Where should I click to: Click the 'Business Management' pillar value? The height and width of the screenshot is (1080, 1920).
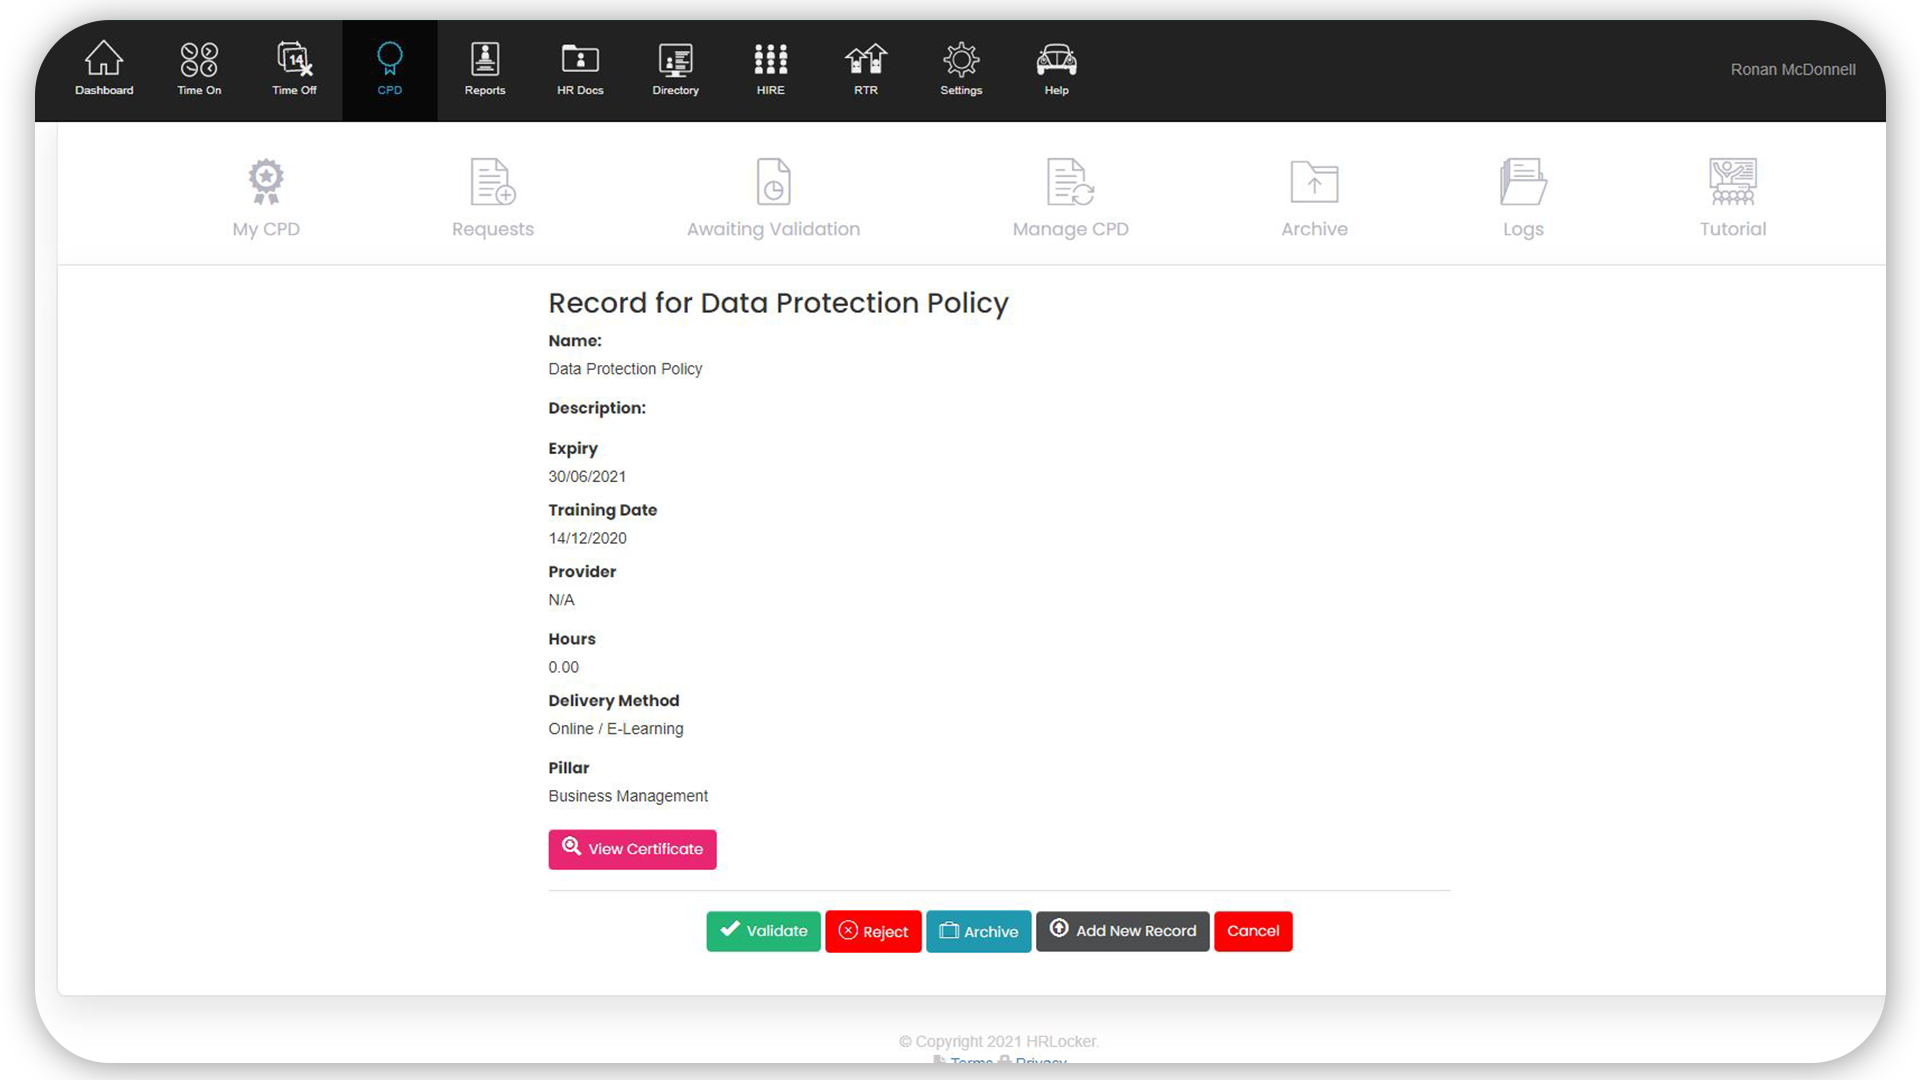coord(628,796)
